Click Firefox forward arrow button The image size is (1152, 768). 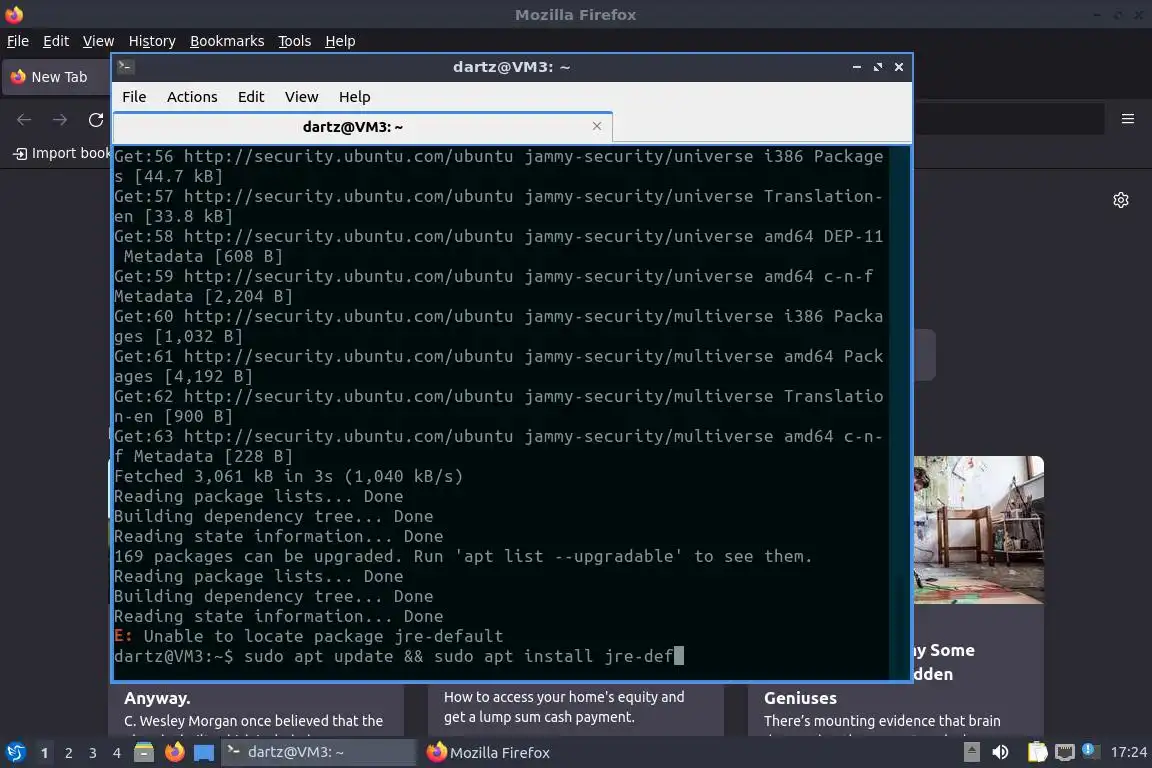click(x=60, y=120)
